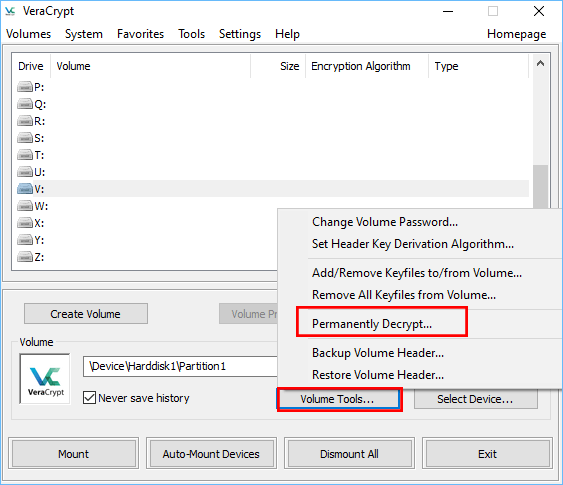This screenshot has width=563, height=485.
Task: Click the volume path input field
Action: 180,366
